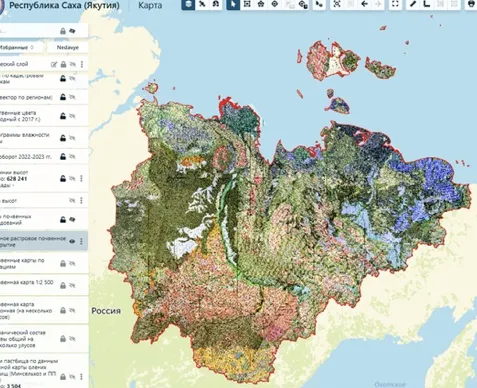The width and height of the screenshot is (477, 388).
Task: Click lock icon on '628 241' layer row
Action: [x=63, y=178]
